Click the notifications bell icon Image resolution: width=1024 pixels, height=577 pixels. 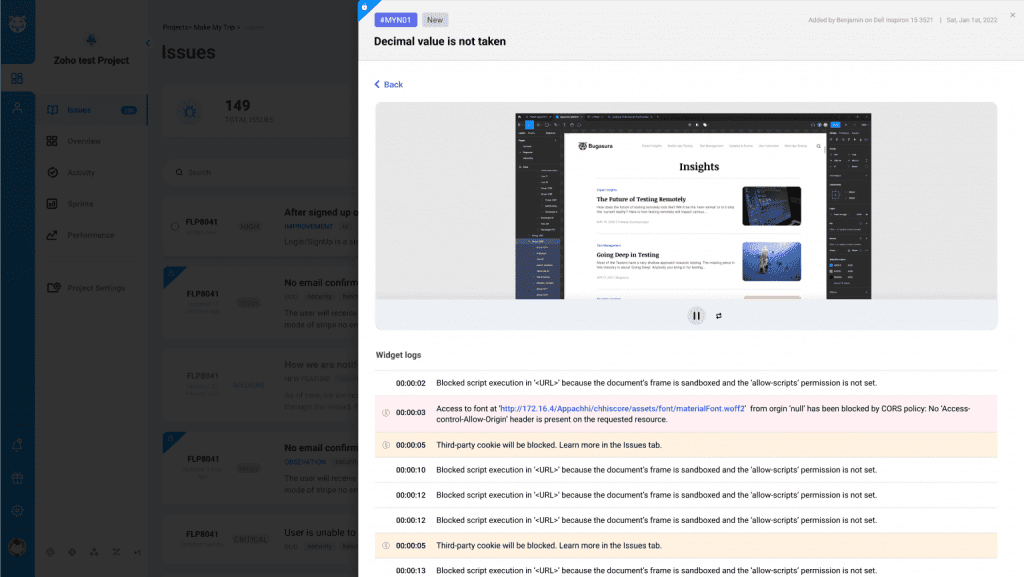(x=17, y=444)
